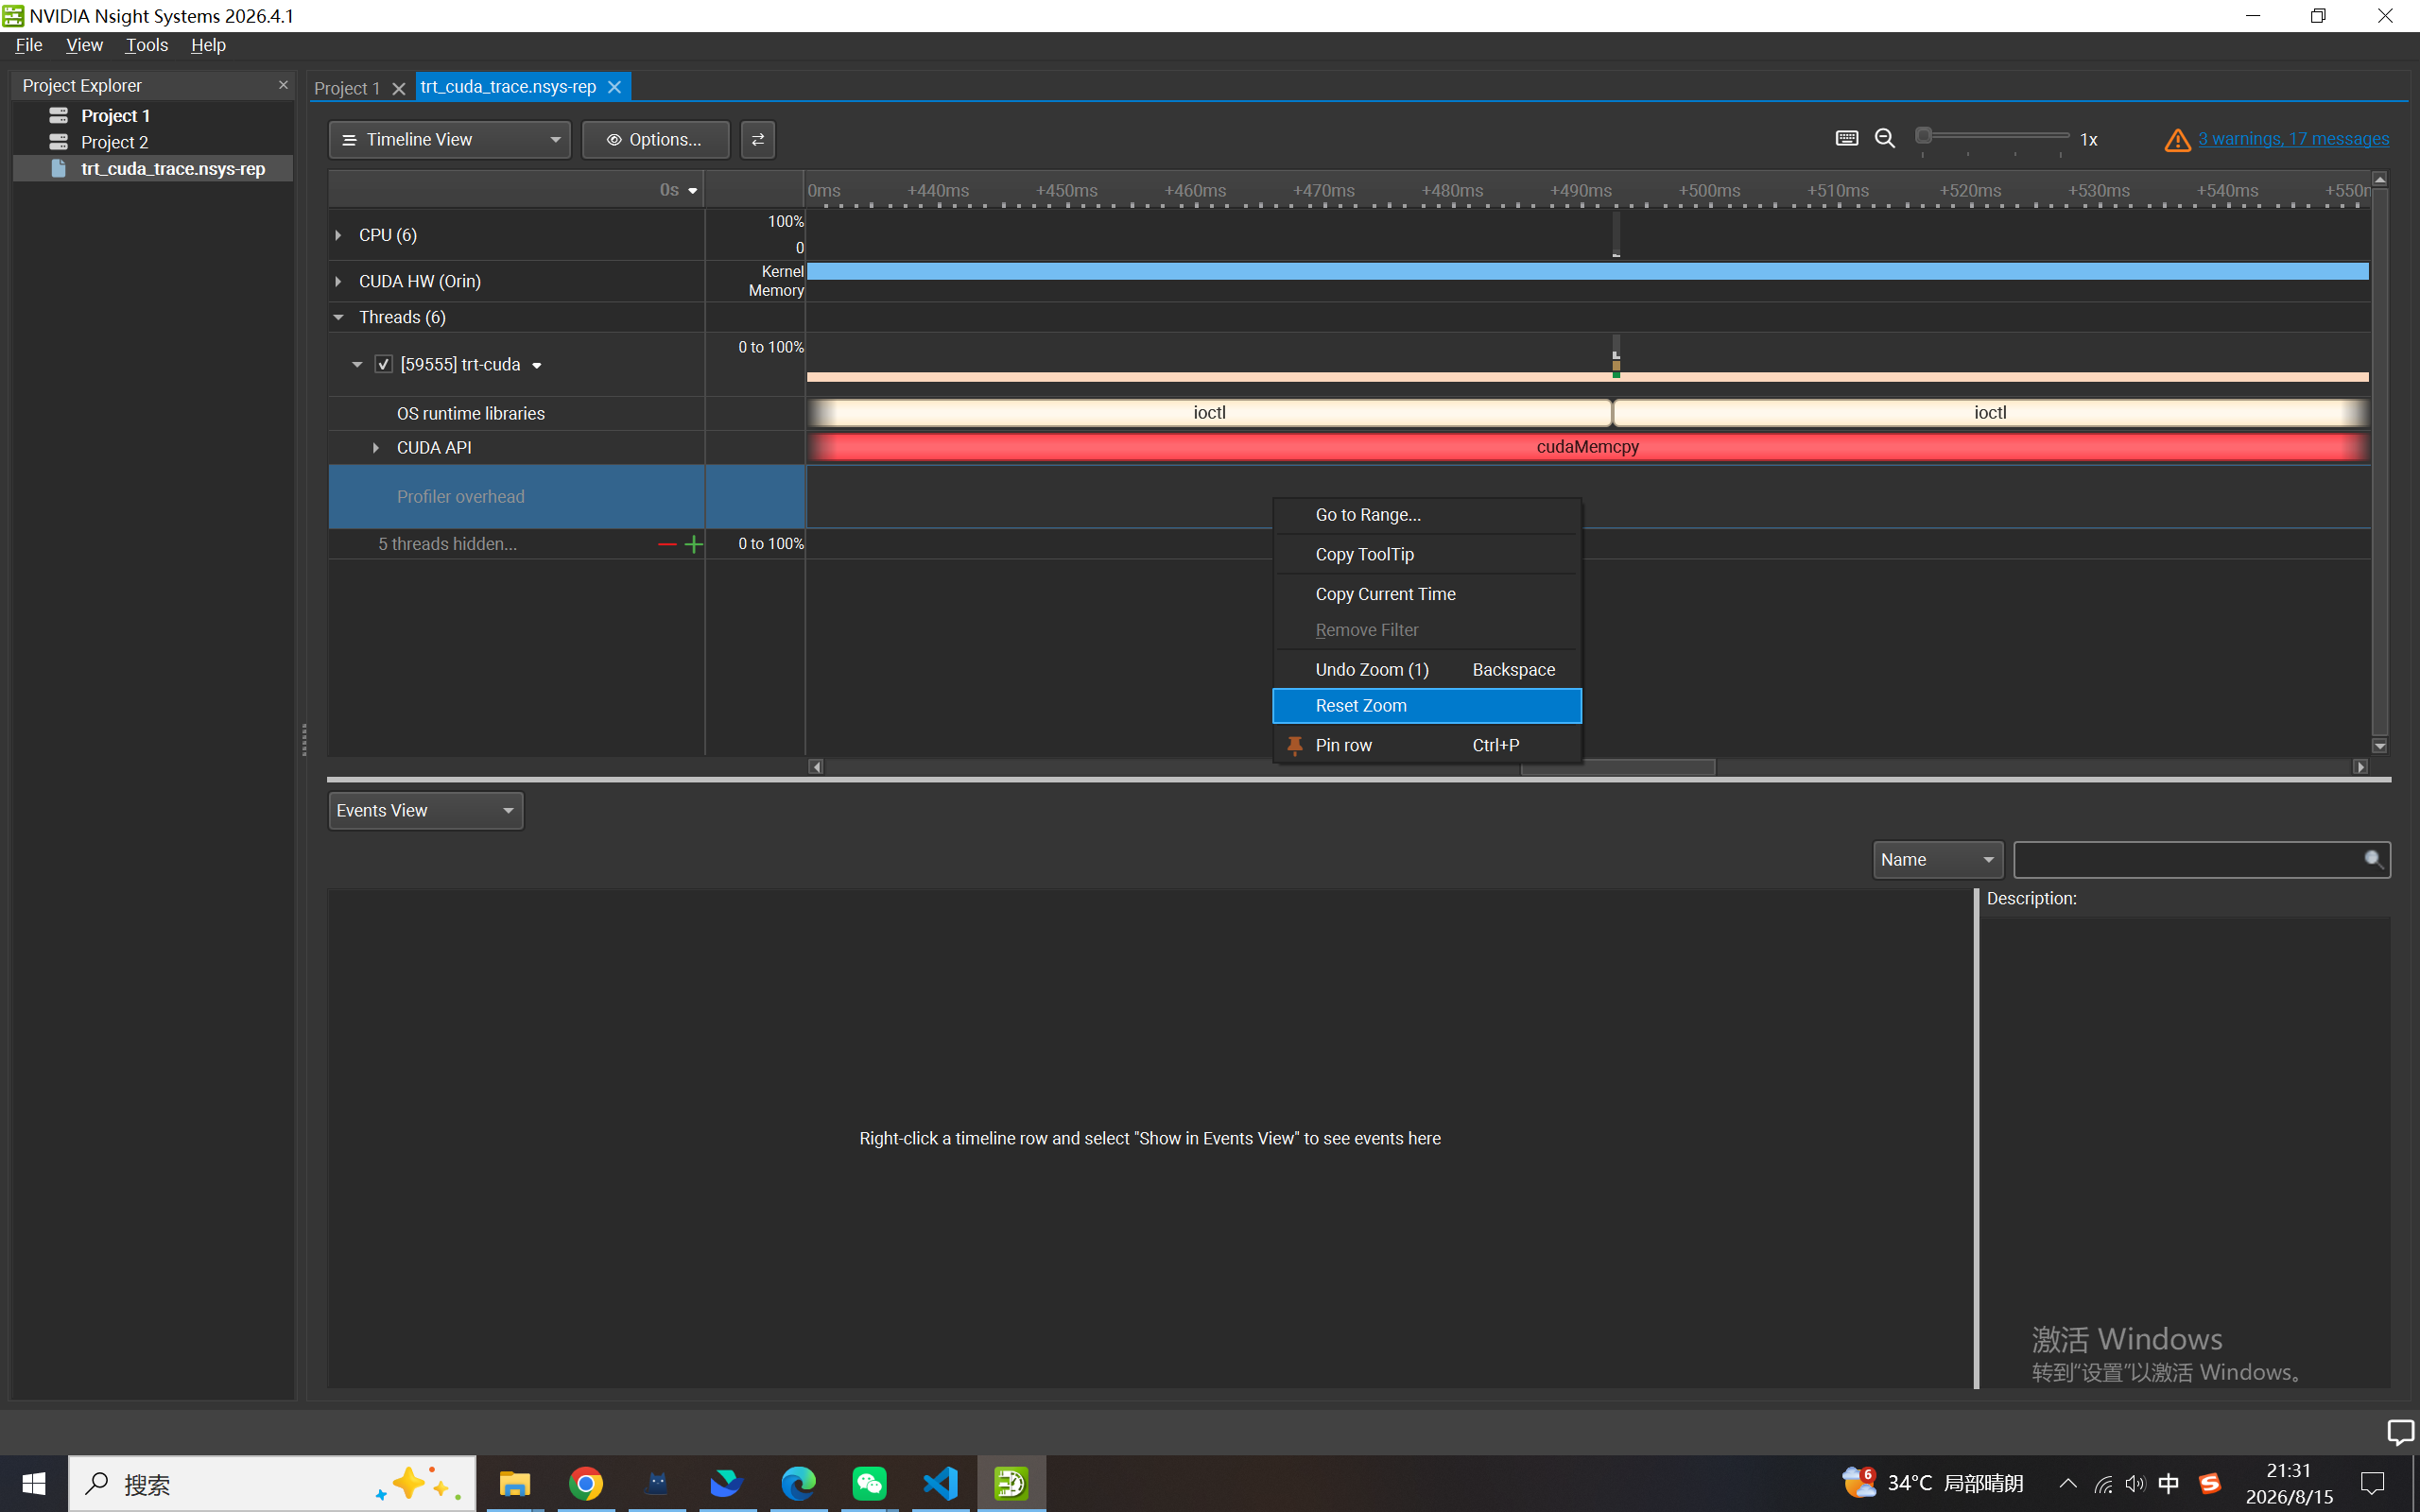The image size is (2420, 1512).
Task: Expand the CUDA API row
Action: coord(376,448)
